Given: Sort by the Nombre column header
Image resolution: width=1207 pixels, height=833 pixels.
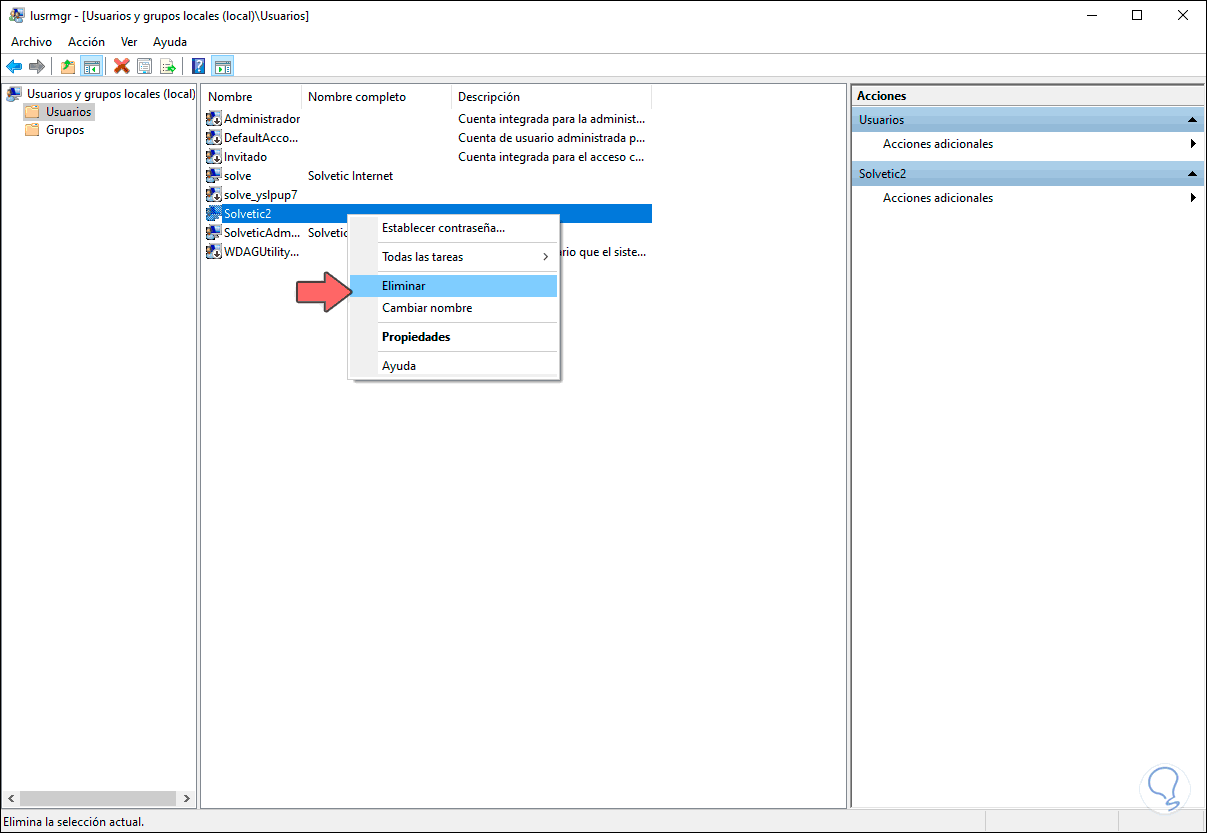Looking at the screenshot, I should click(251, 97).
